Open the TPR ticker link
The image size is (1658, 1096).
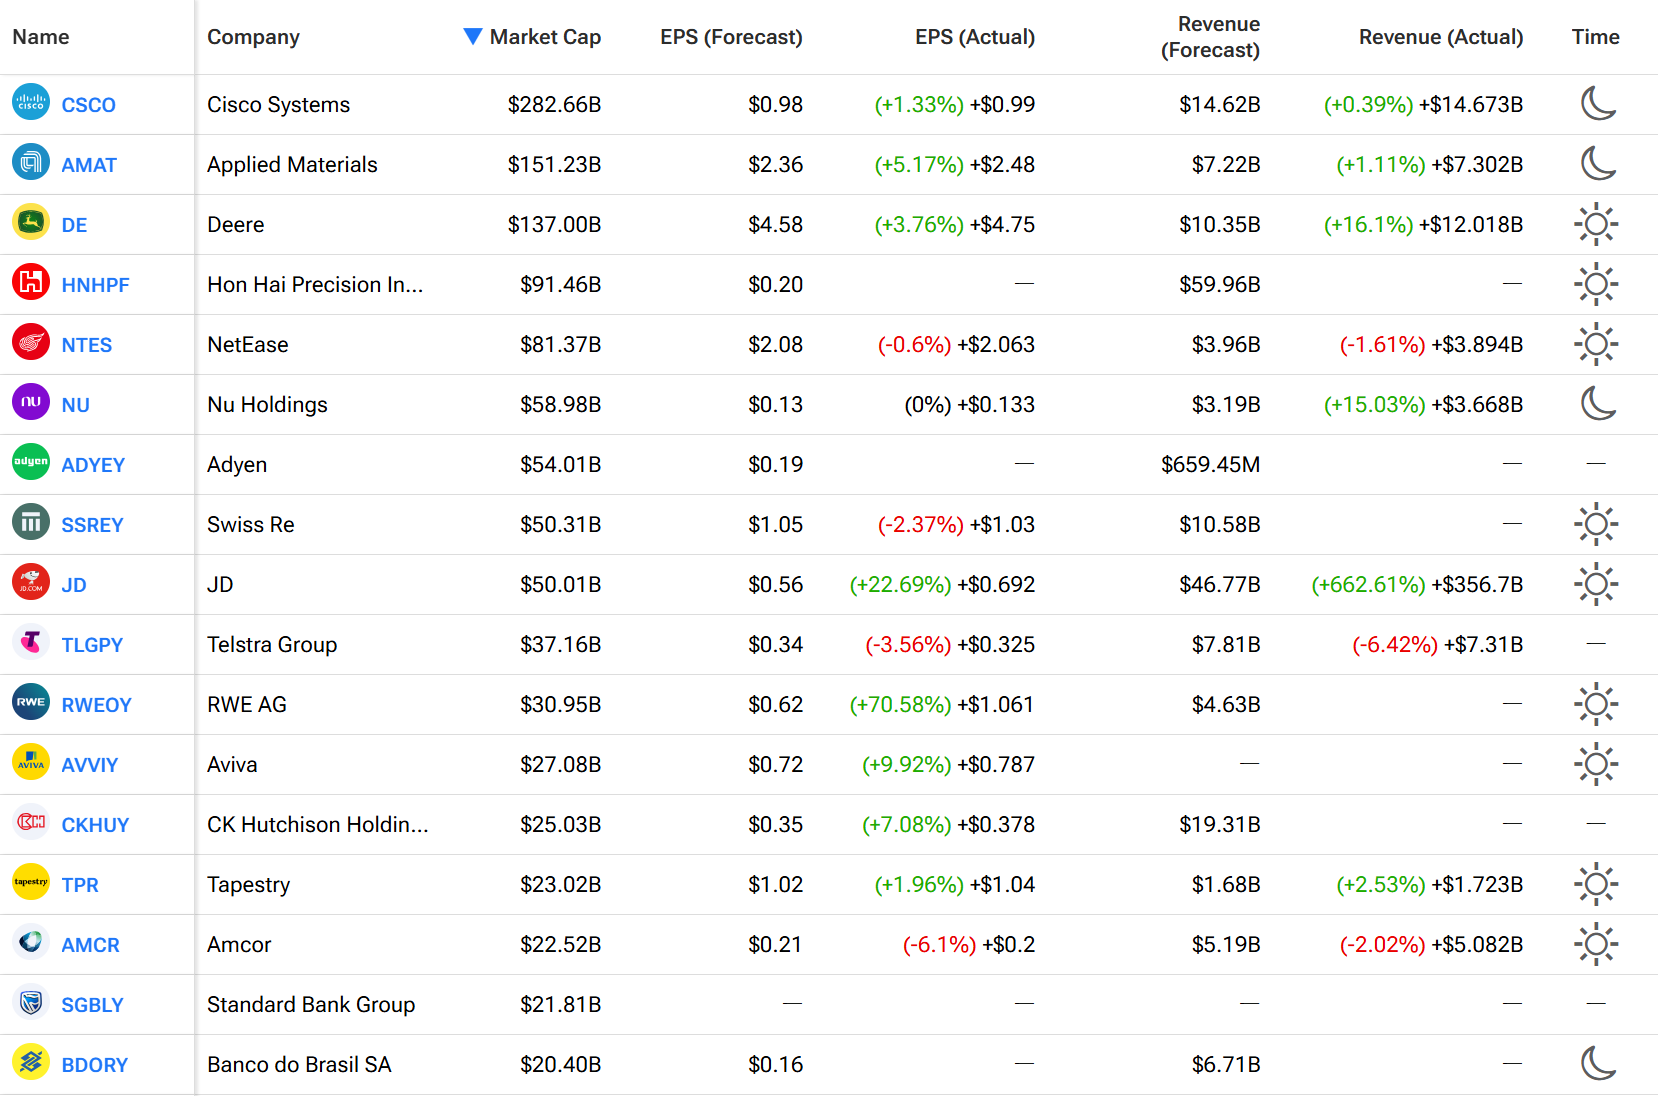pos(80,885)
